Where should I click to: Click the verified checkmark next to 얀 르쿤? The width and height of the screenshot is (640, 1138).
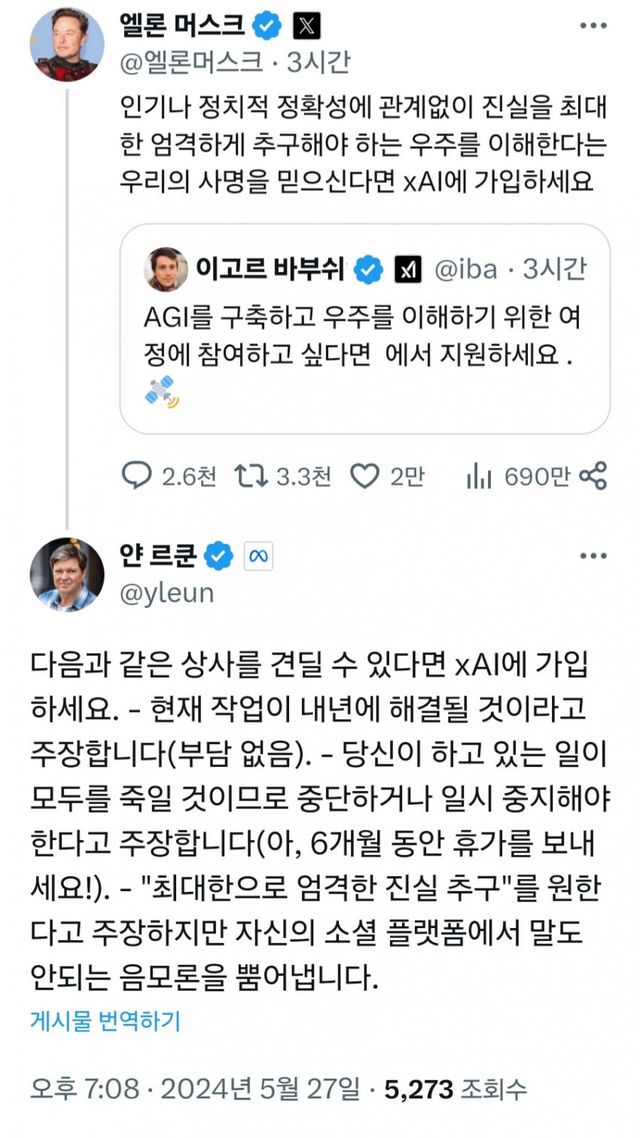220,557
